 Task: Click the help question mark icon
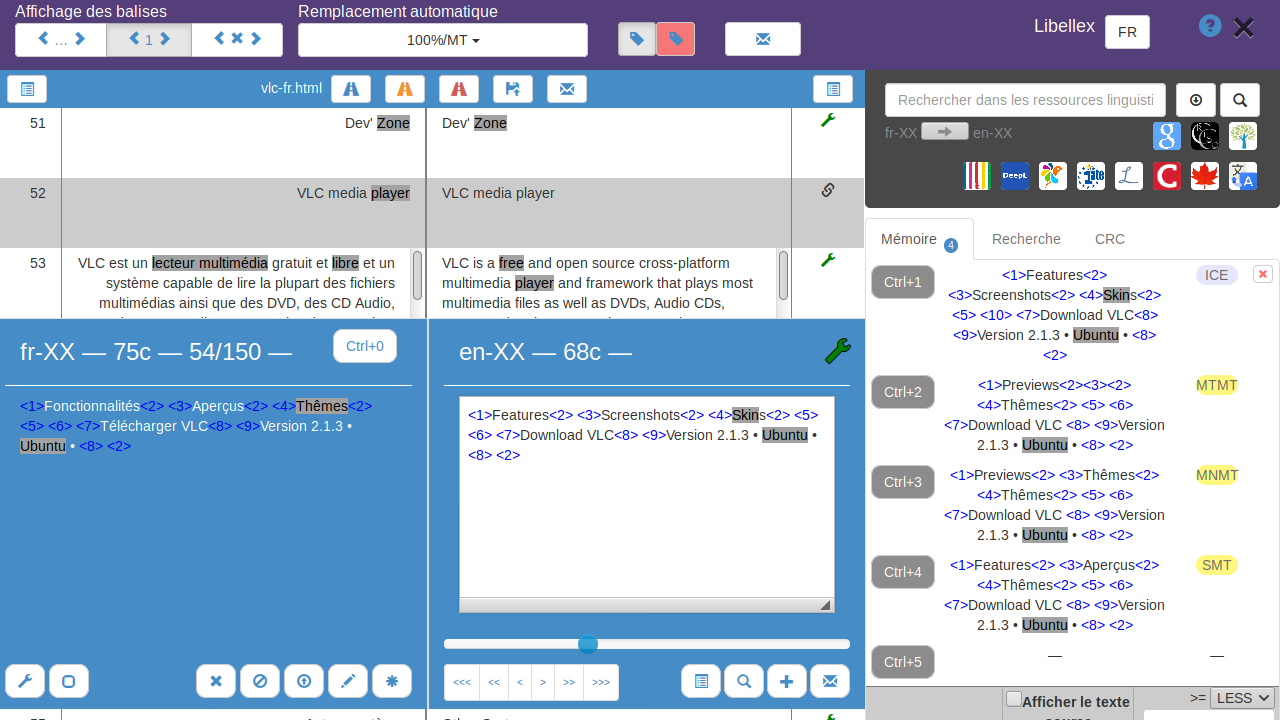pyautogui.click(x=1210, y=25)
